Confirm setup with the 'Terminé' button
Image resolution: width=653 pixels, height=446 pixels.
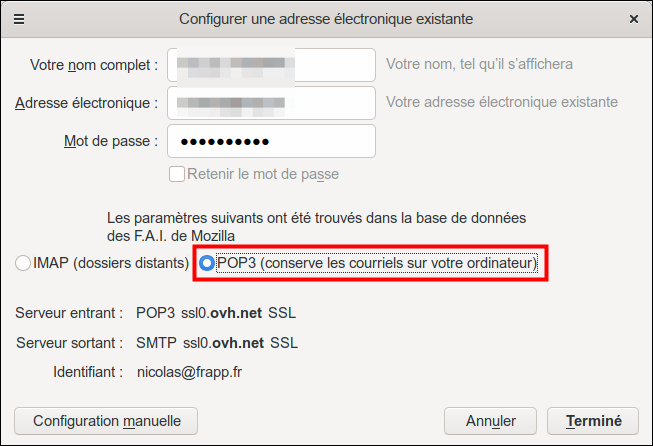[x=594, y=421]
